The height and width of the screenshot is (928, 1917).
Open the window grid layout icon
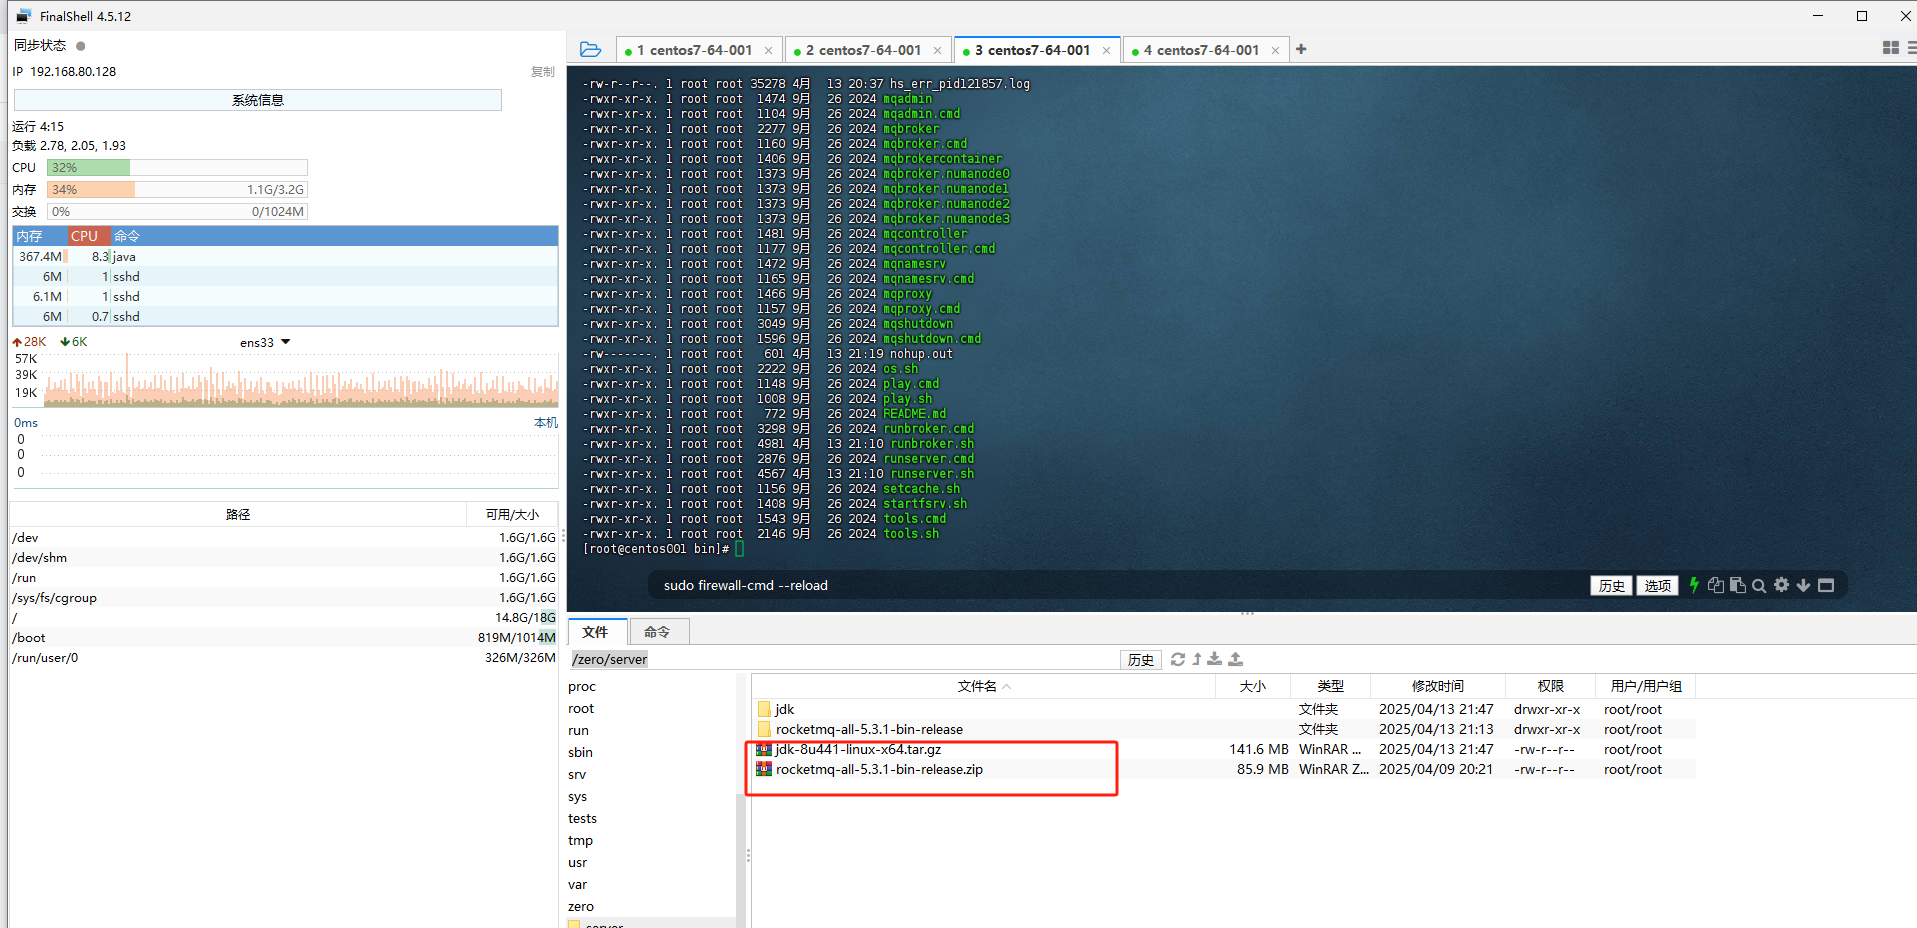point(1890,48)
